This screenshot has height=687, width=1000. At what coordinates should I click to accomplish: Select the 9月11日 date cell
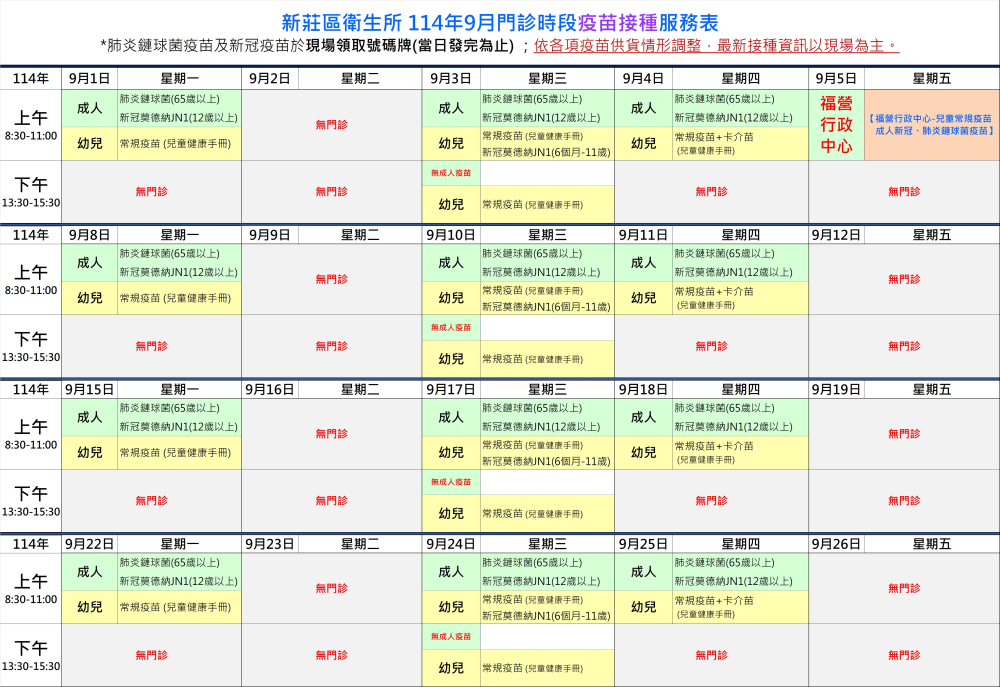tap(643, 235)
